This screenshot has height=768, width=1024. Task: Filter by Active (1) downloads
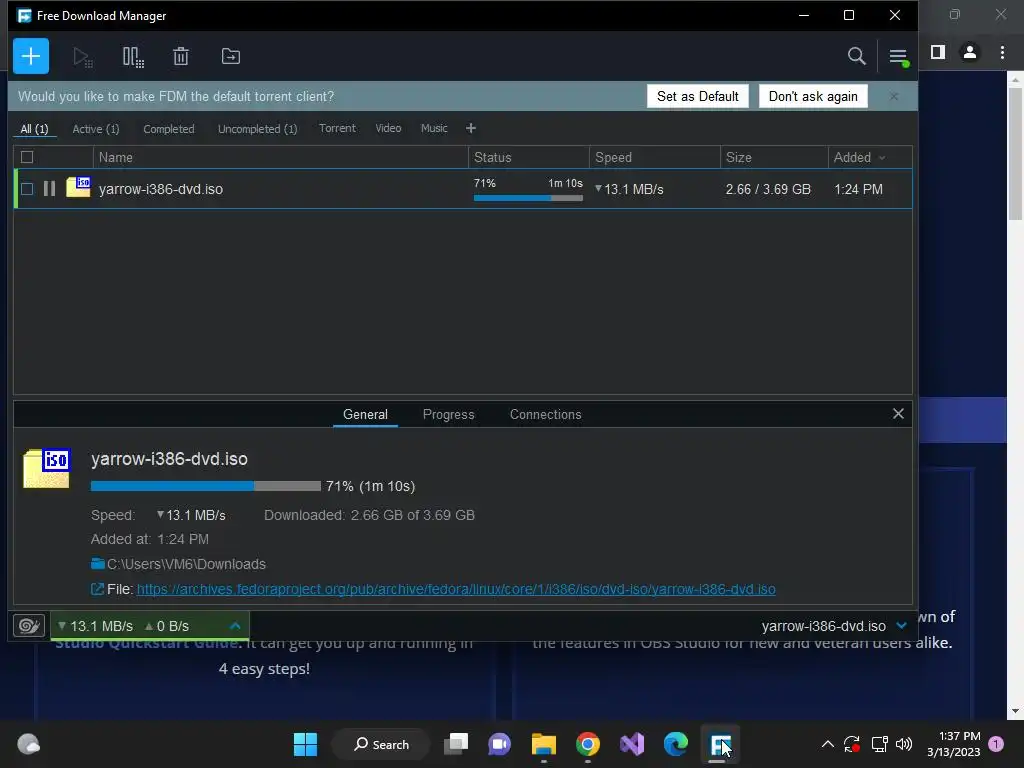click(96, 129)
